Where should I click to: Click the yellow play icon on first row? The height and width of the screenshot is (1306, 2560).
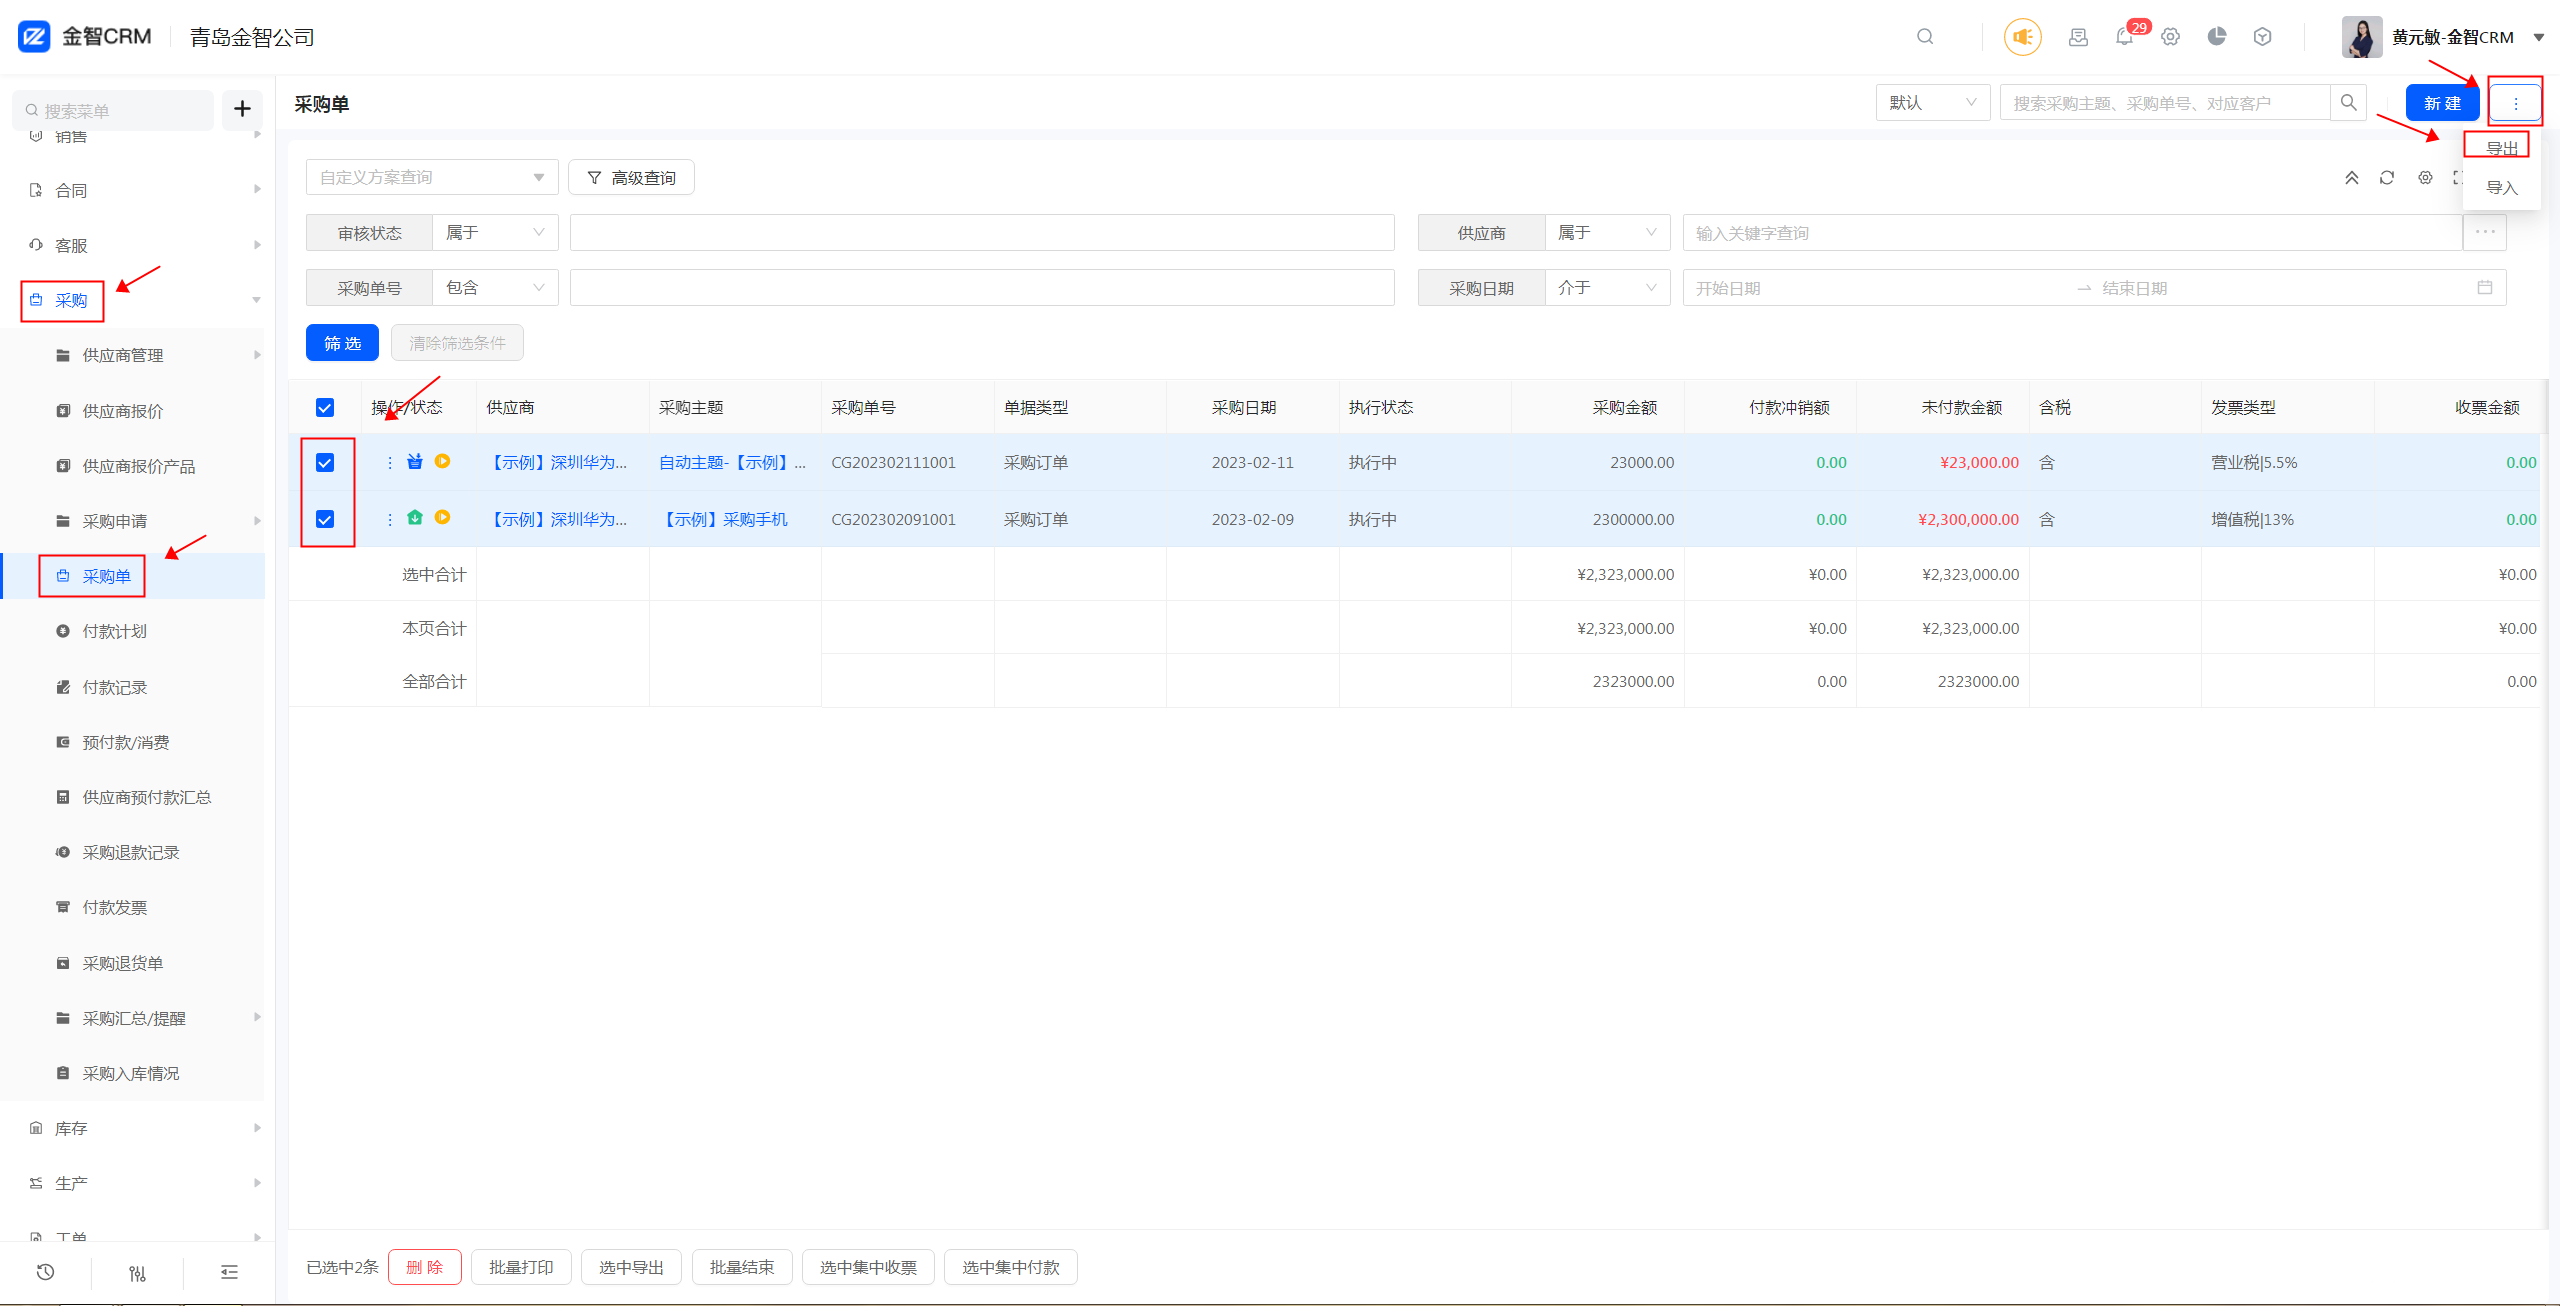coord(443,462)
